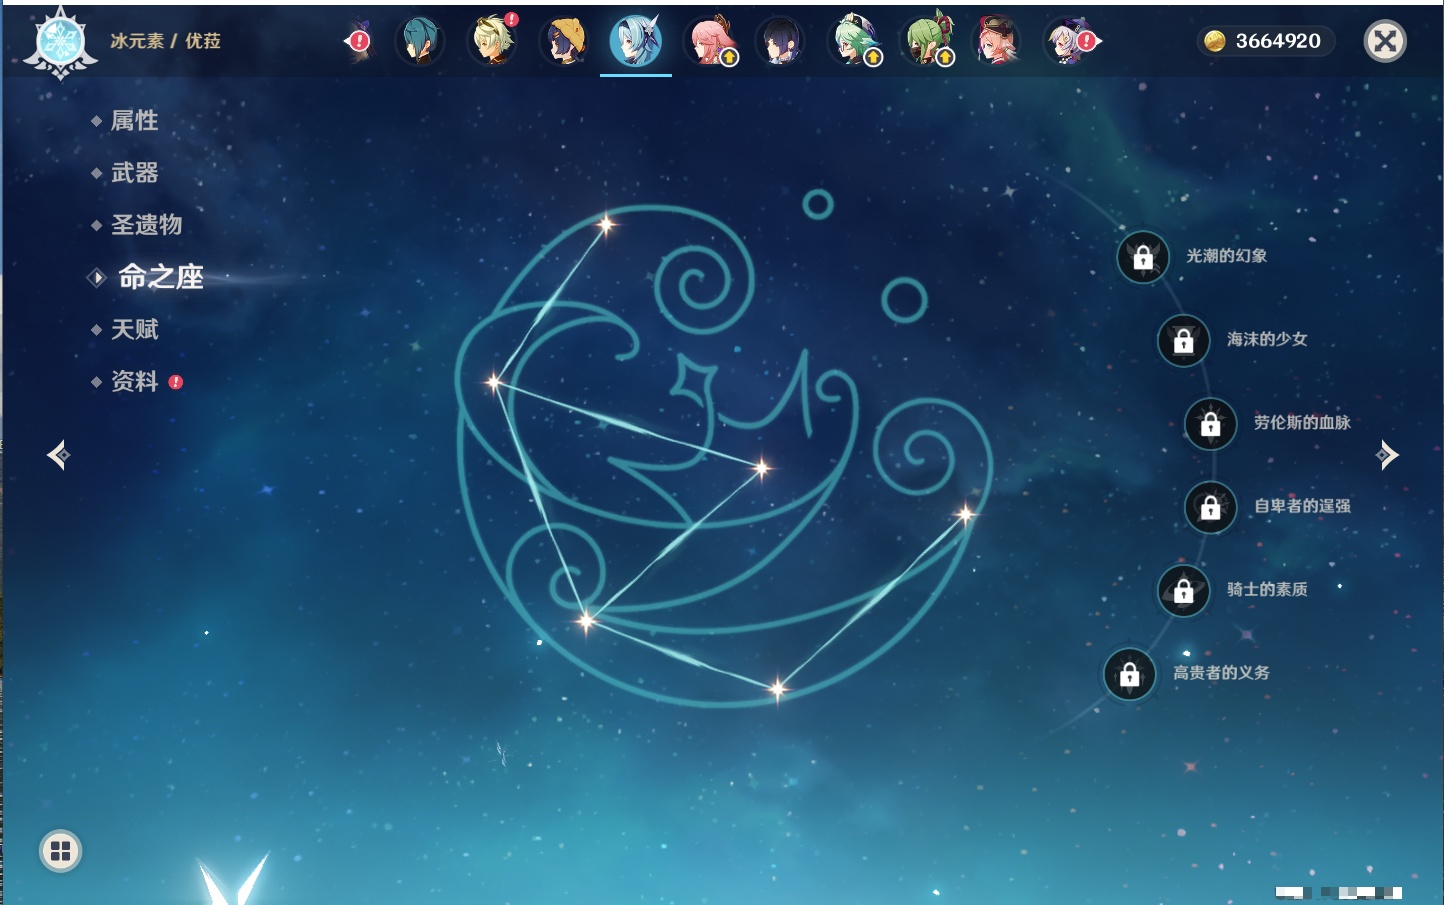Click the Cryo element emblem icon
This screenshot has height=905, width=1444.
60,43
